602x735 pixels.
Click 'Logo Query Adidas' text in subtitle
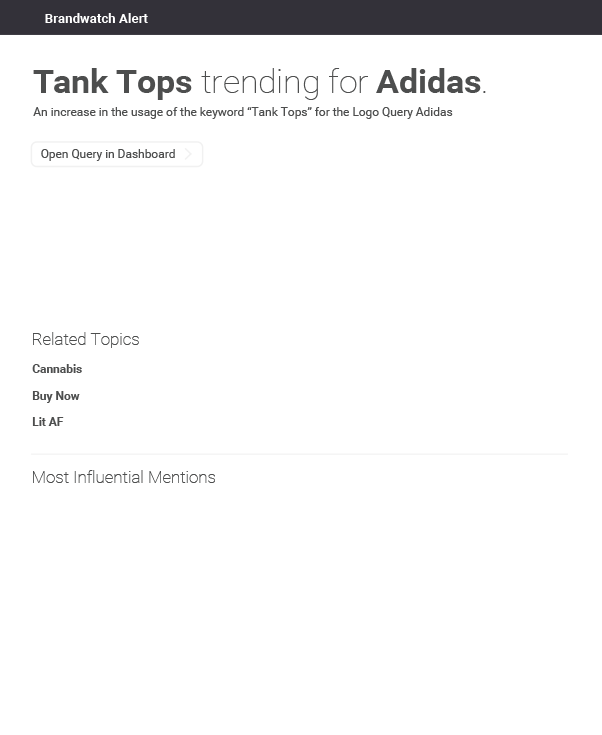tap(402, 112)
